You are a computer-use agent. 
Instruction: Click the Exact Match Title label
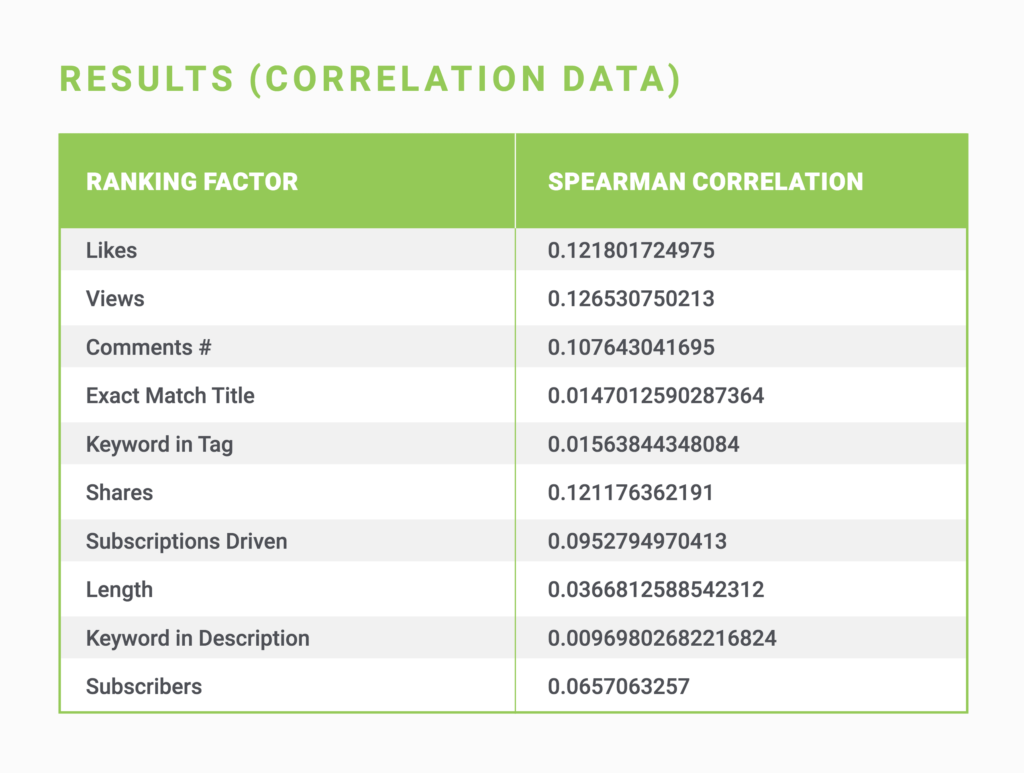170,395
